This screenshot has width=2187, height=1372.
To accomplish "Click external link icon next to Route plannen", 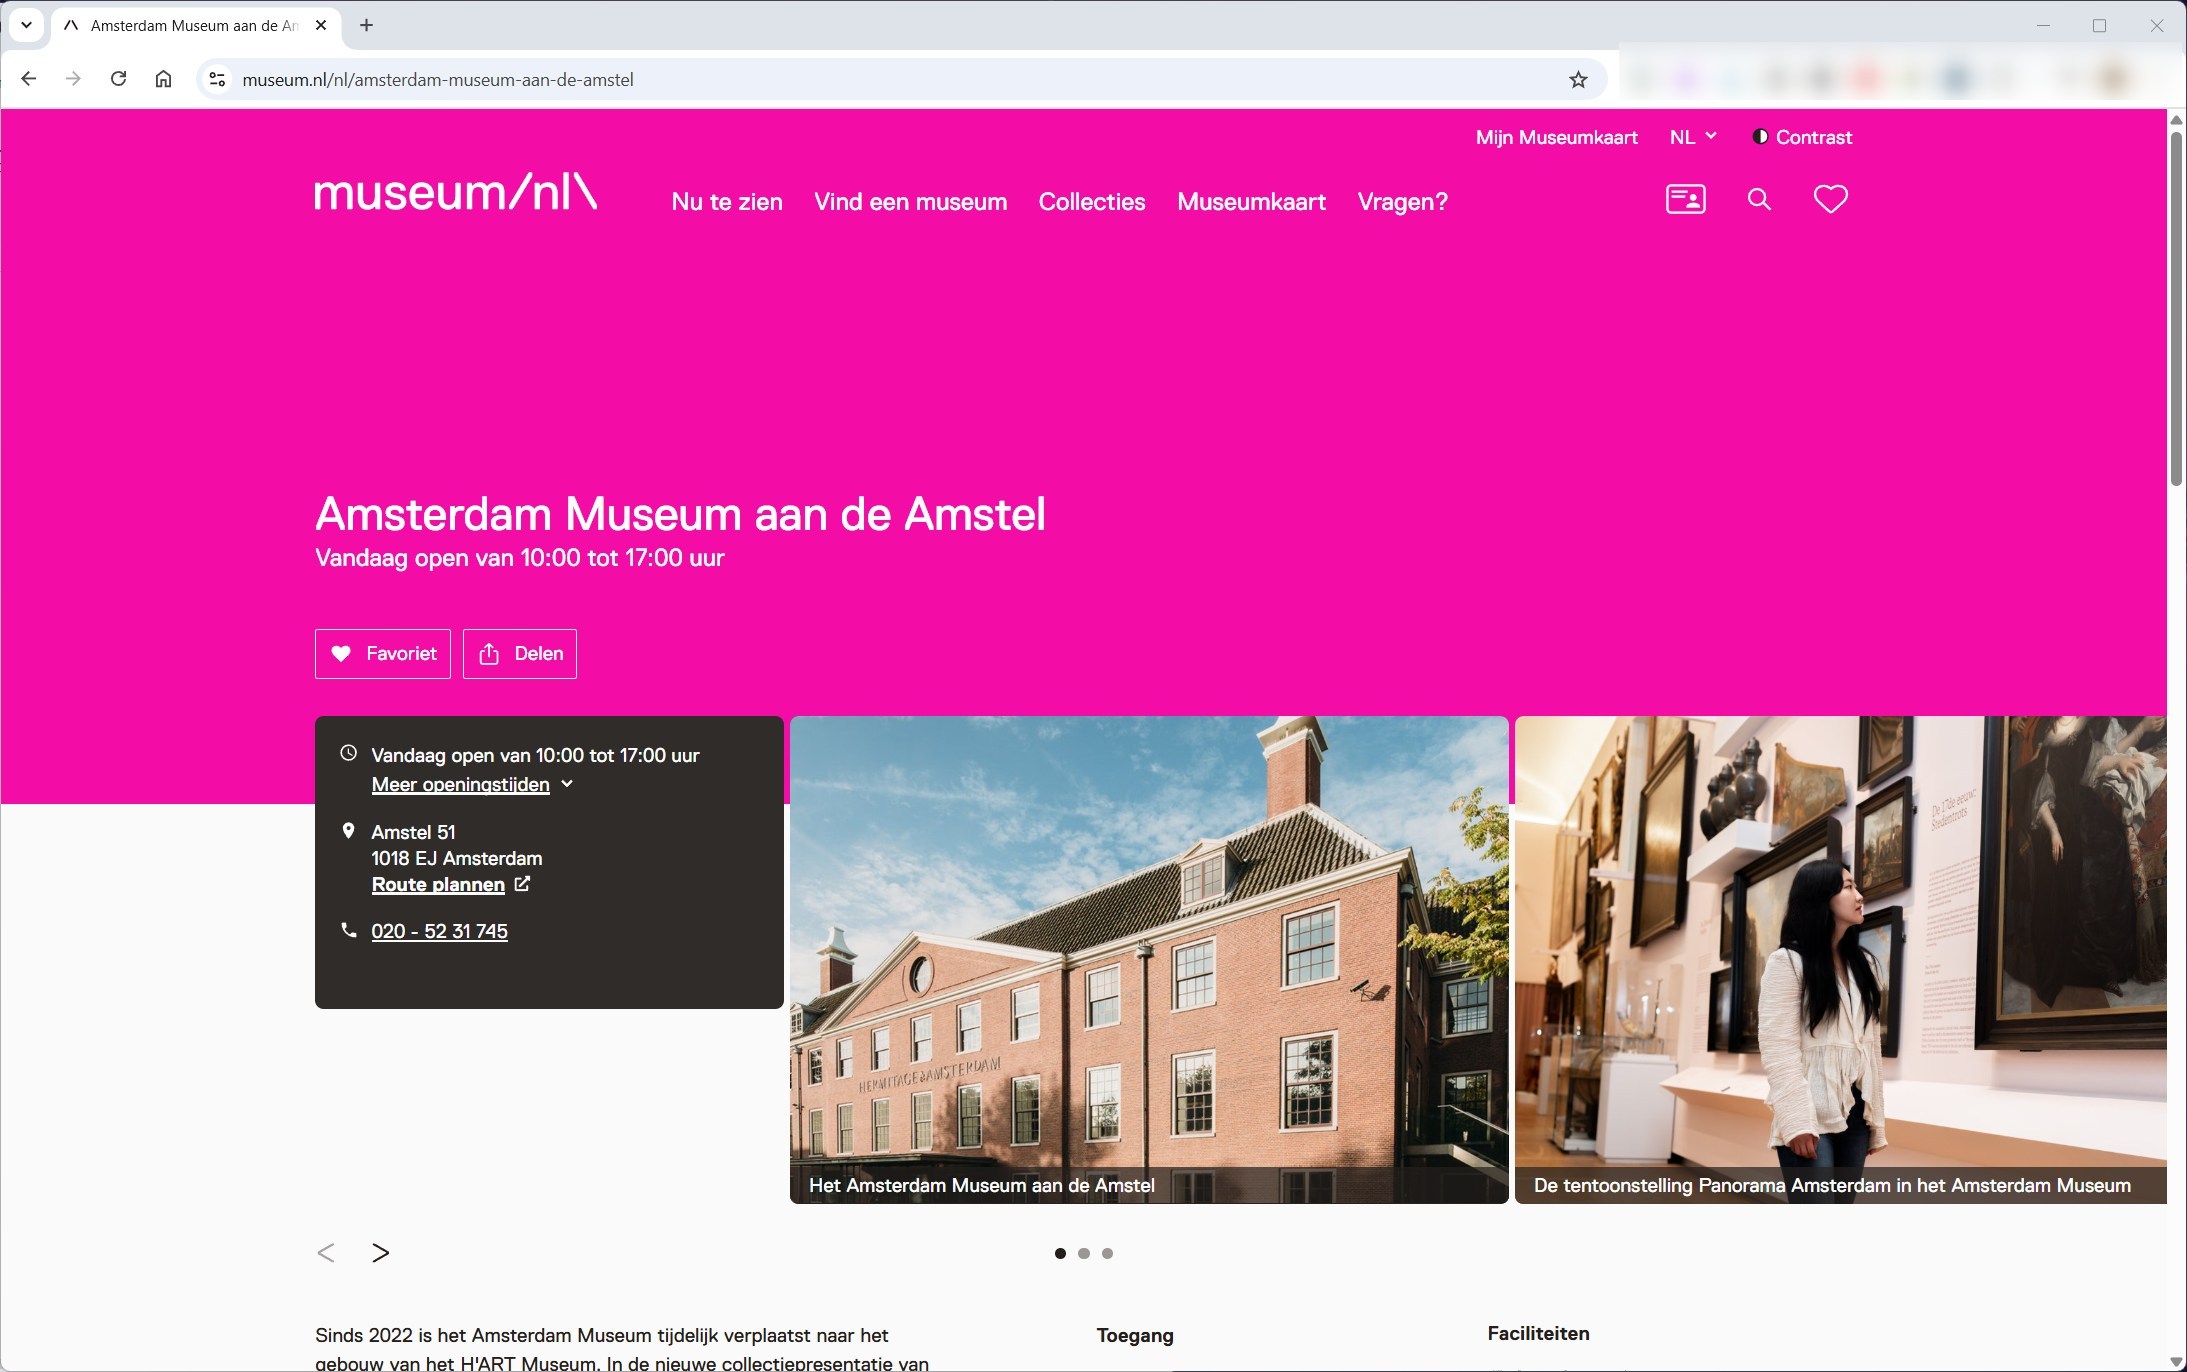I will click(x=522, y=884).
